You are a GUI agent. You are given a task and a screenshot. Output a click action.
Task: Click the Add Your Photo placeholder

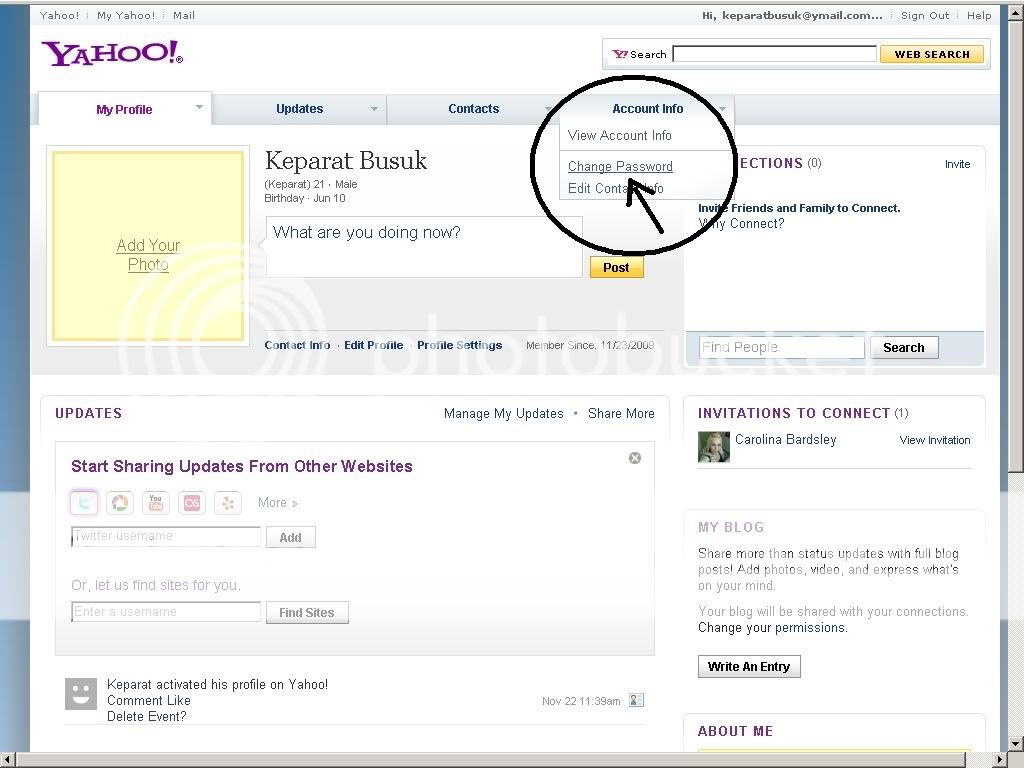[x=148, y=255]
